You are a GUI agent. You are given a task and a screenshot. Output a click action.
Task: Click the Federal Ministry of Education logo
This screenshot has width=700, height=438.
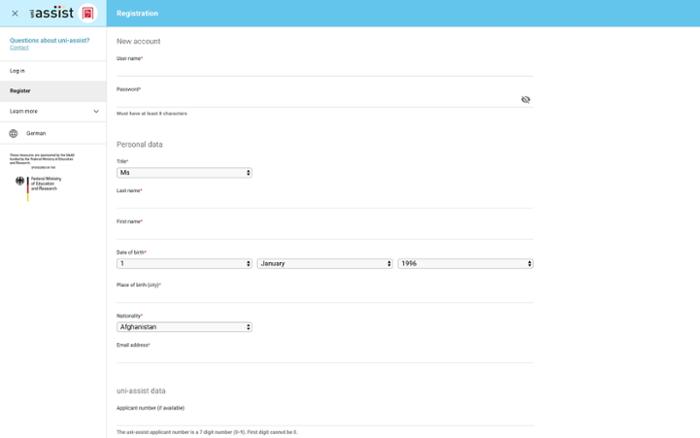pos(38,187)
